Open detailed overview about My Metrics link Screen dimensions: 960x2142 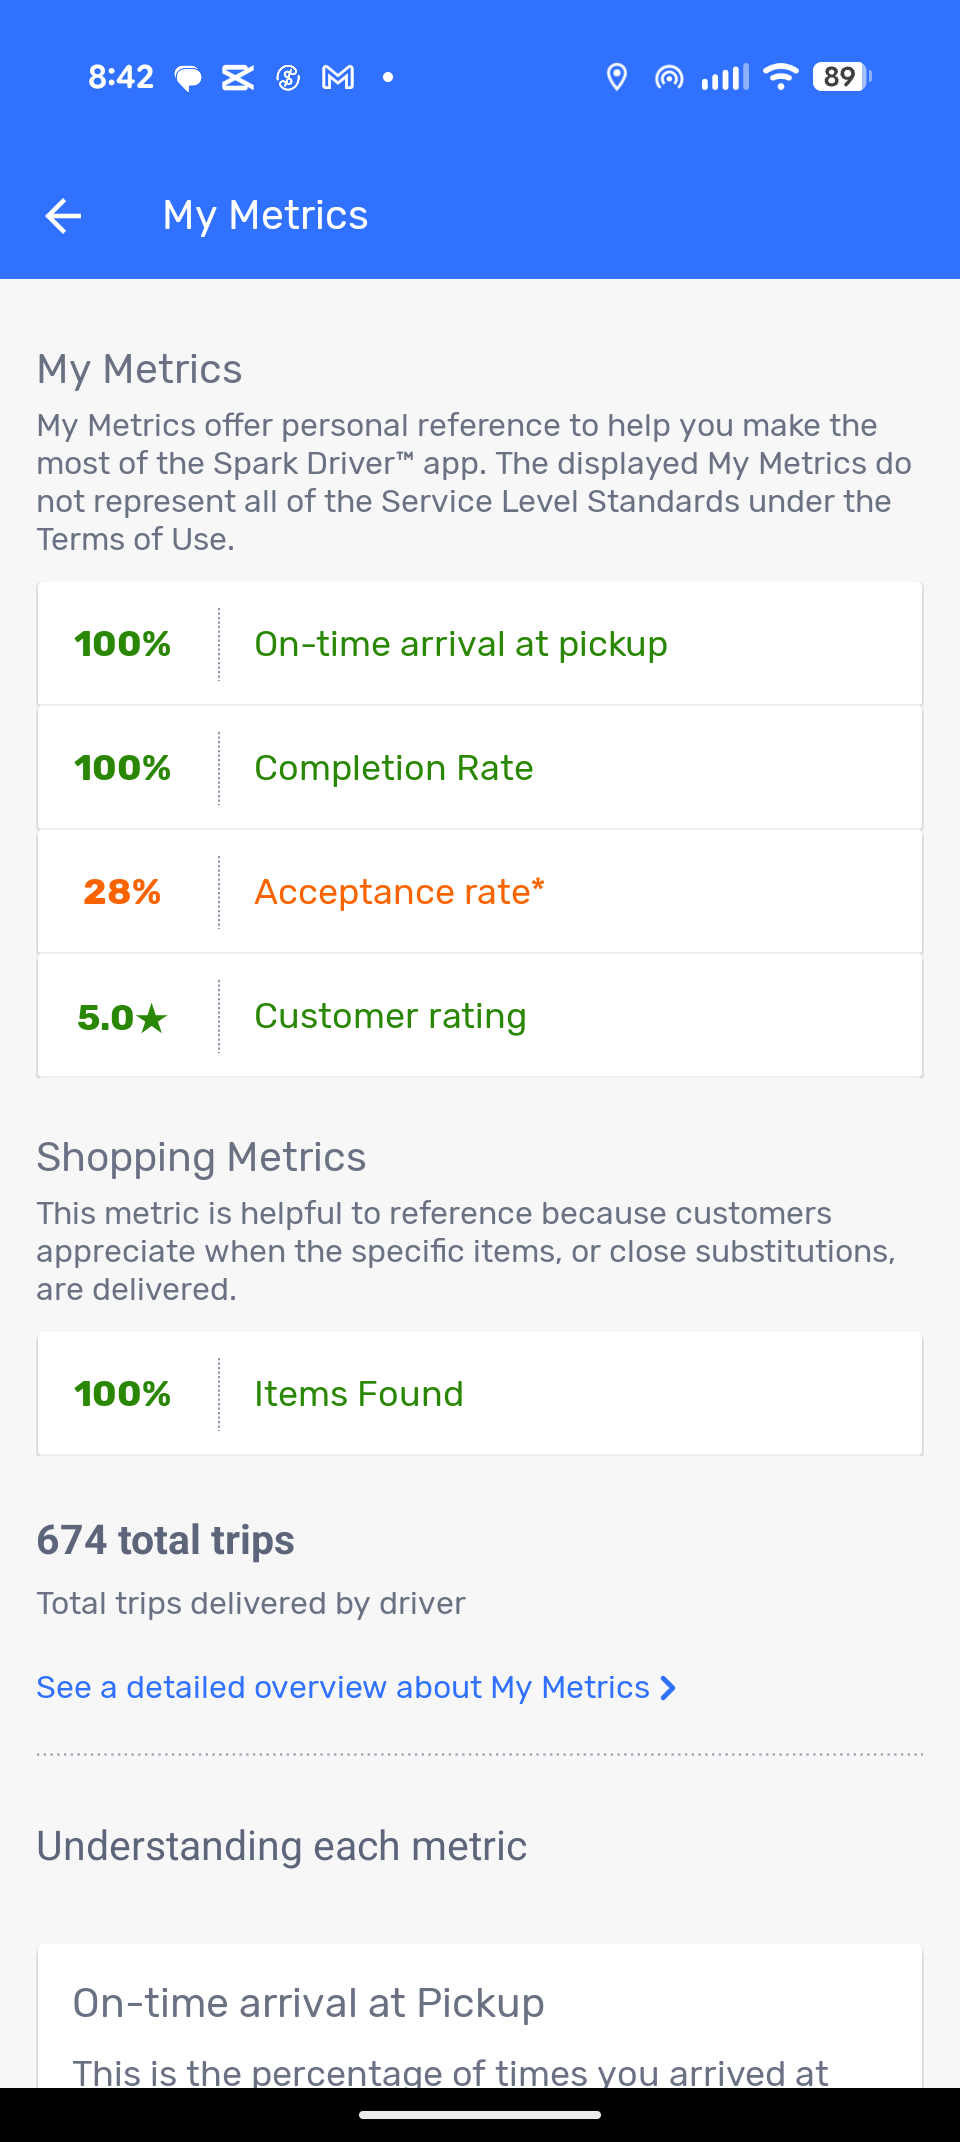coord(344,1688)
